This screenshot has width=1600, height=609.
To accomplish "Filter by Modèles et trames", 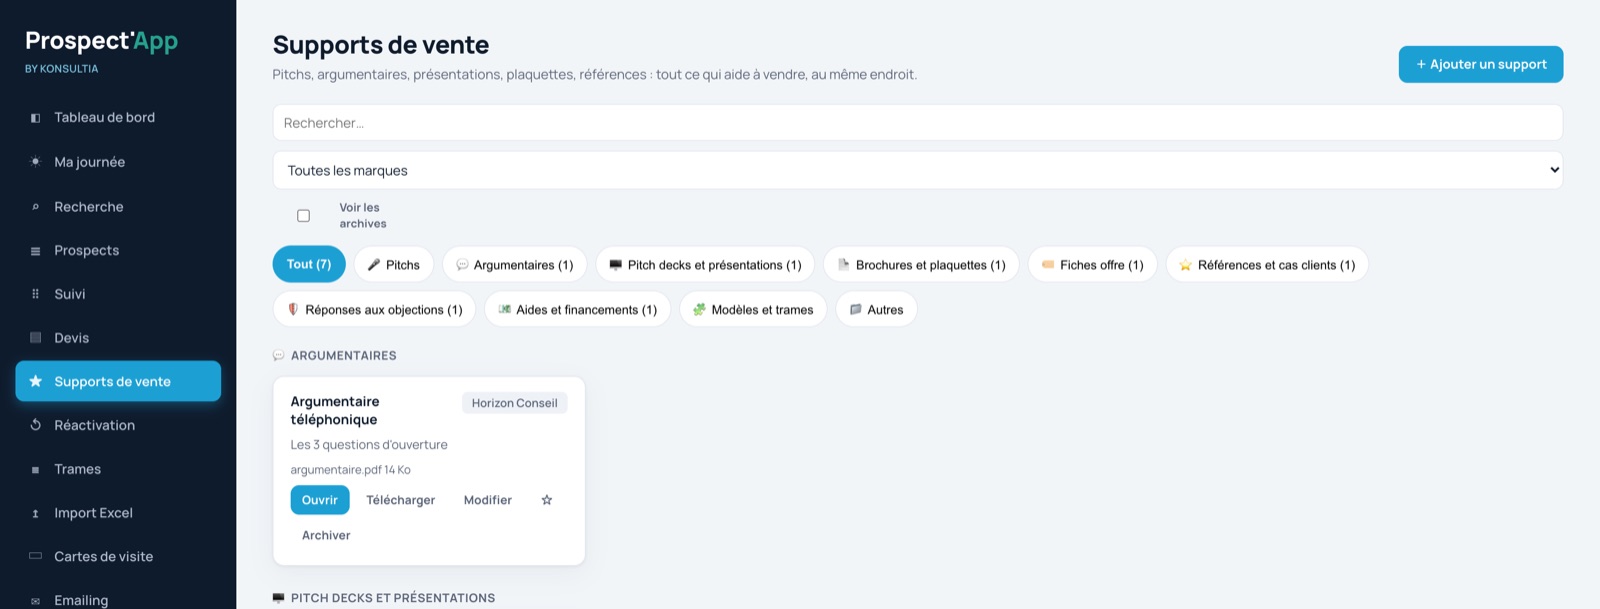I will pos(753,310).
